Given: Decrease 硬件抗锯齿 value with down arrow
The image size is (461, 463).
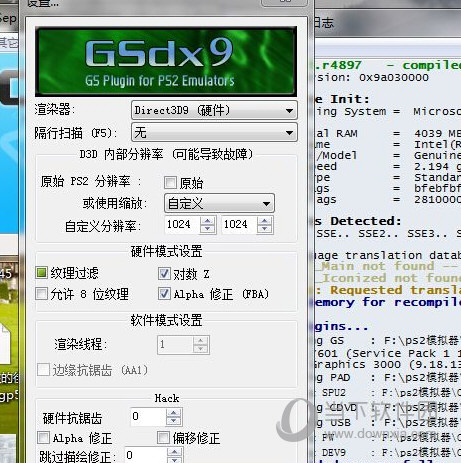Looking at the screenshot, I should pos(173,421).
